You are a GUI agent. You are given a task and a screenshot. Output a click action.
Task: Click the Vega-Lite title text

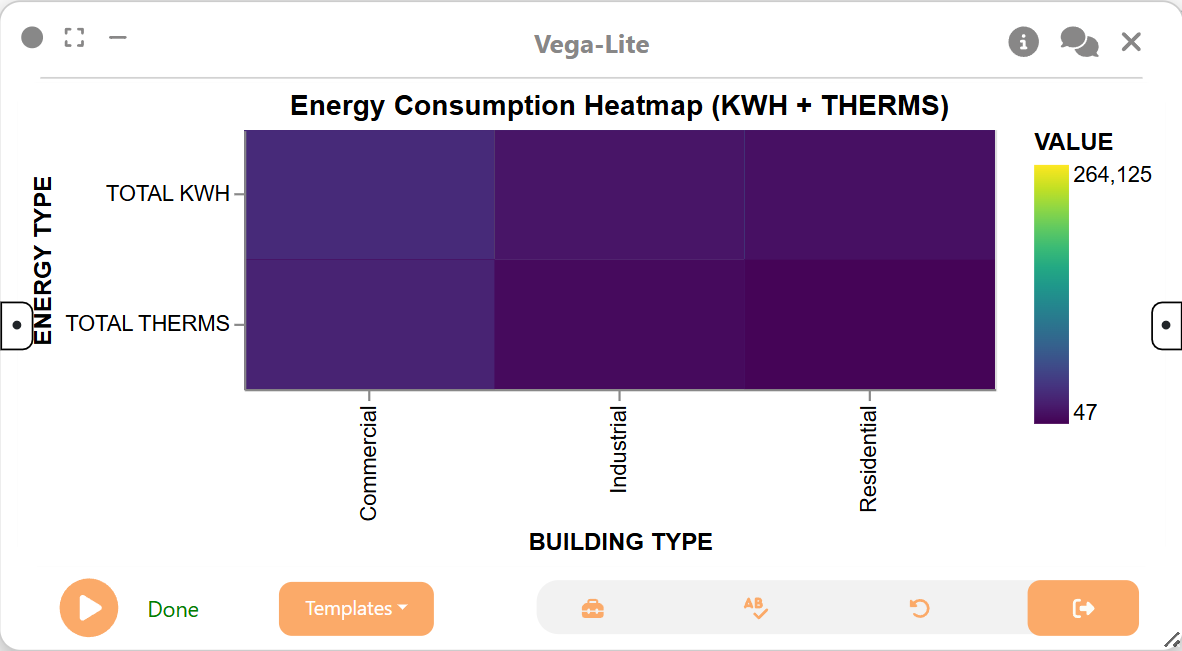pyautogui.click(x=592, y=44)
